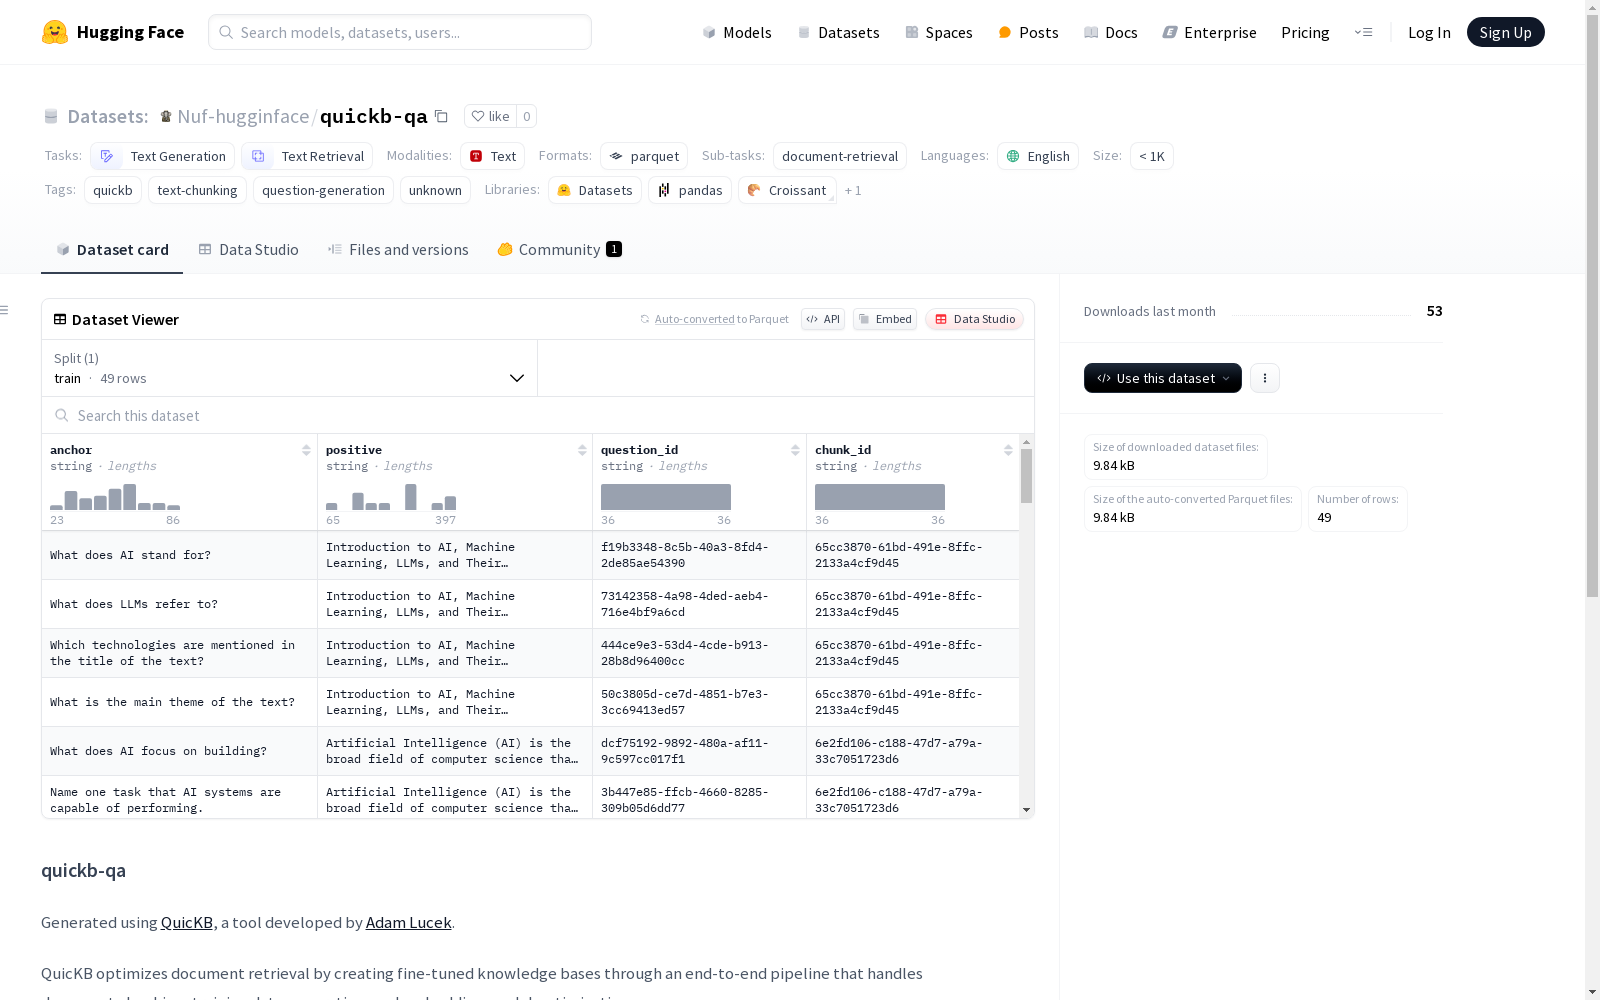Click the text-chunking tag
The height and width of the screenshot is (1000, 1600).
click(198, 190)
